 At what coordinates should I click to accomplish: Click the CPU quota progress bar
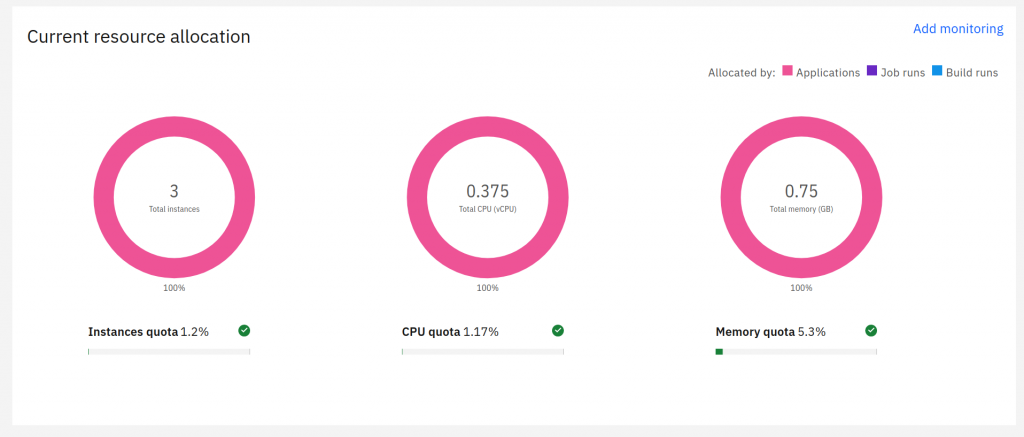point(483,352)
